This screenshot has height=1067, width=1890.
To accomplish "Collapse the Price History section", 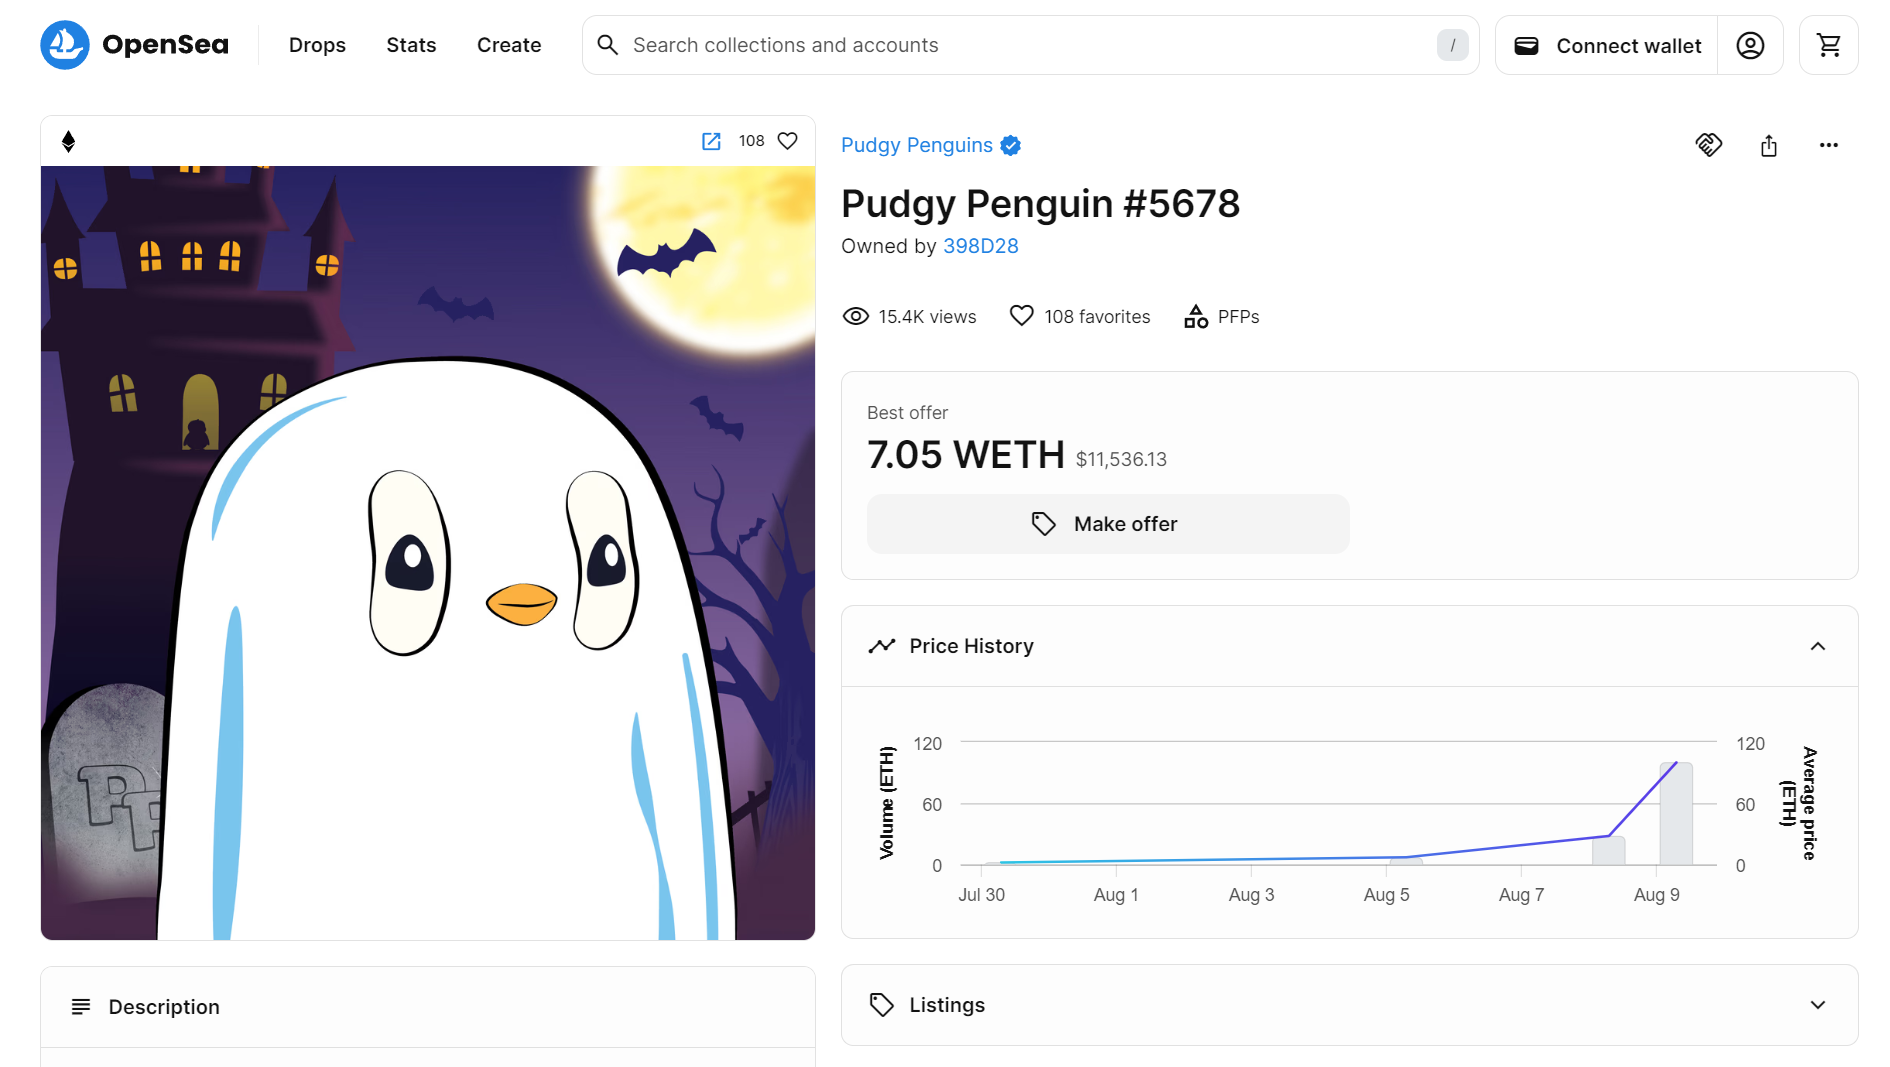I will [1818, 646].
